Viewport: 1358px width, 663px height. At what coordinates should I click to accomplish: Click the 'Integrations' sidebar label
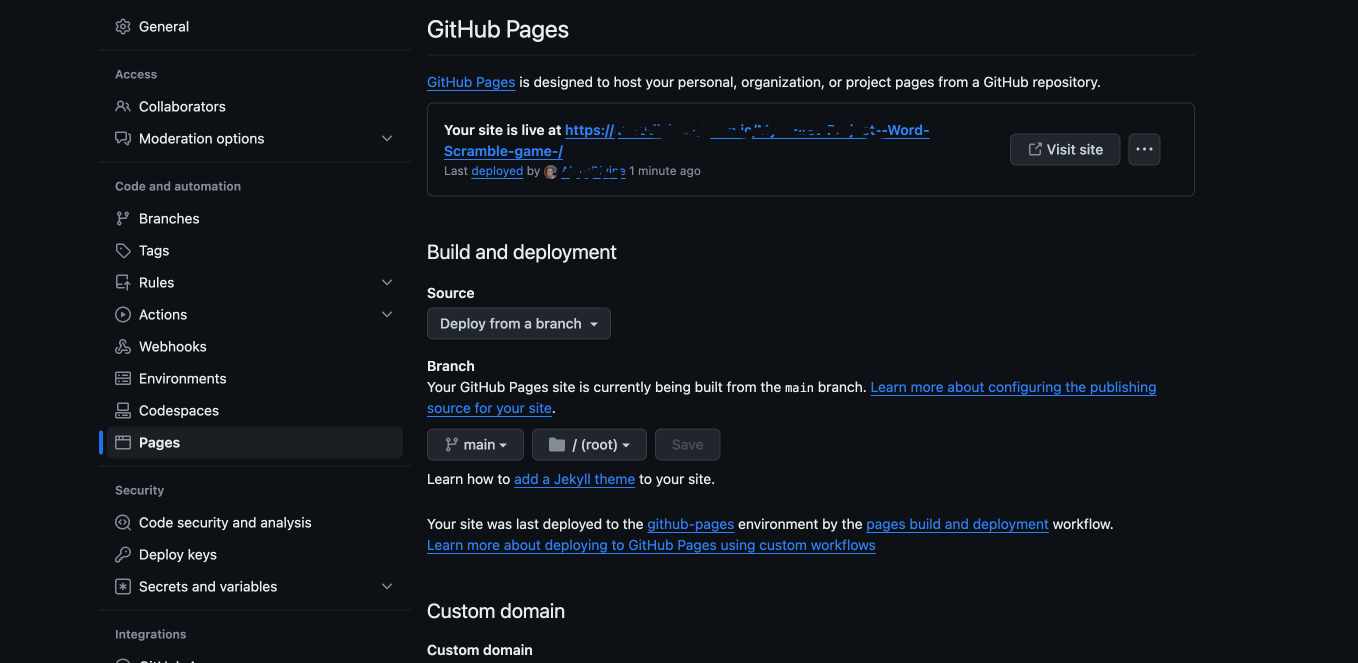pos(150,635)
